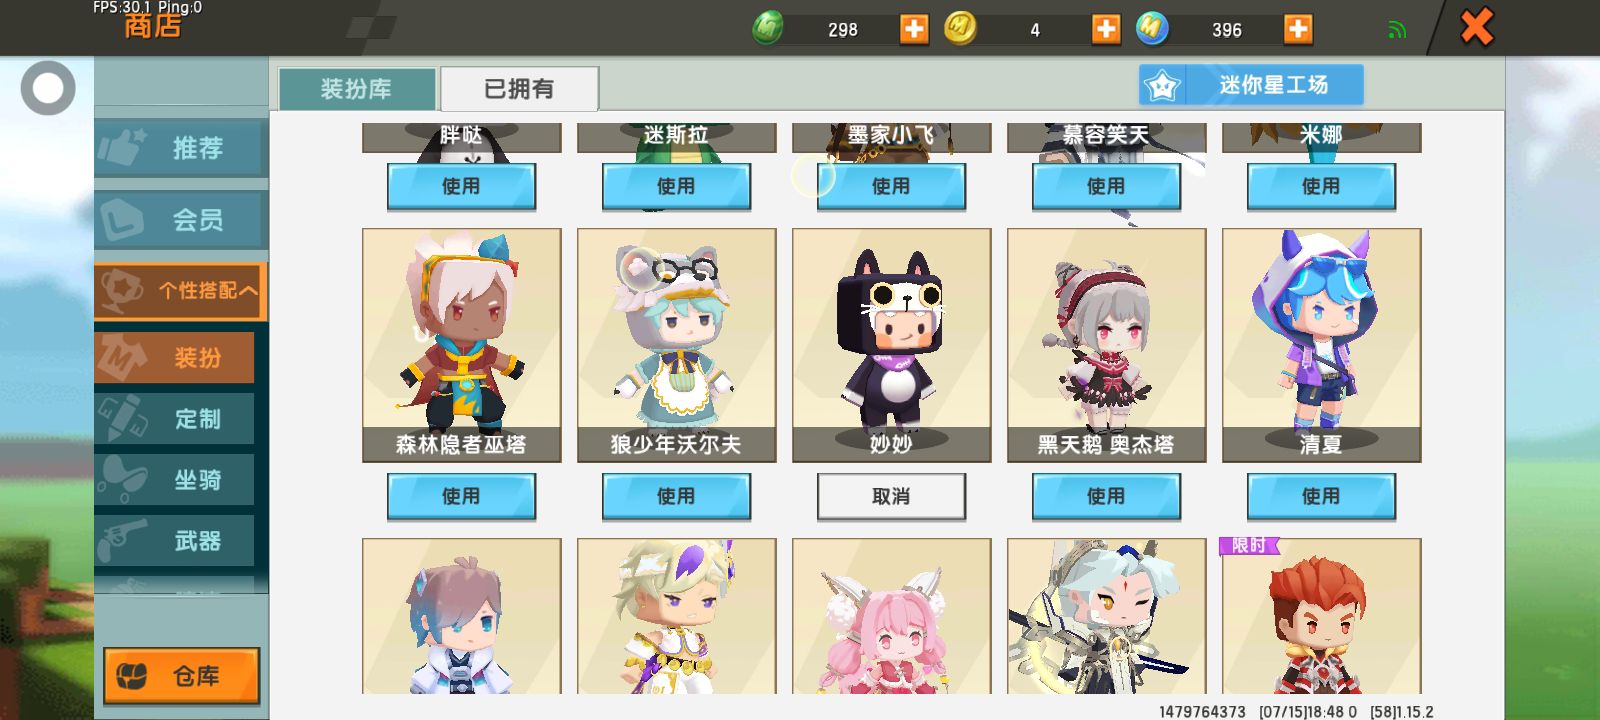Switch to the 装扮库 costume library tab
The height and width of the screenshot is (720, 1600).
pos(357,89)
